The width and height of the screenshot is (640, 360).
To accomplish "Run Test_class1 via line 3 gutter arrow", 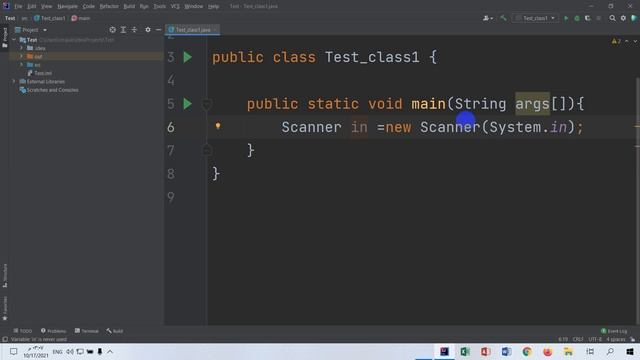I will coord(187,57).
